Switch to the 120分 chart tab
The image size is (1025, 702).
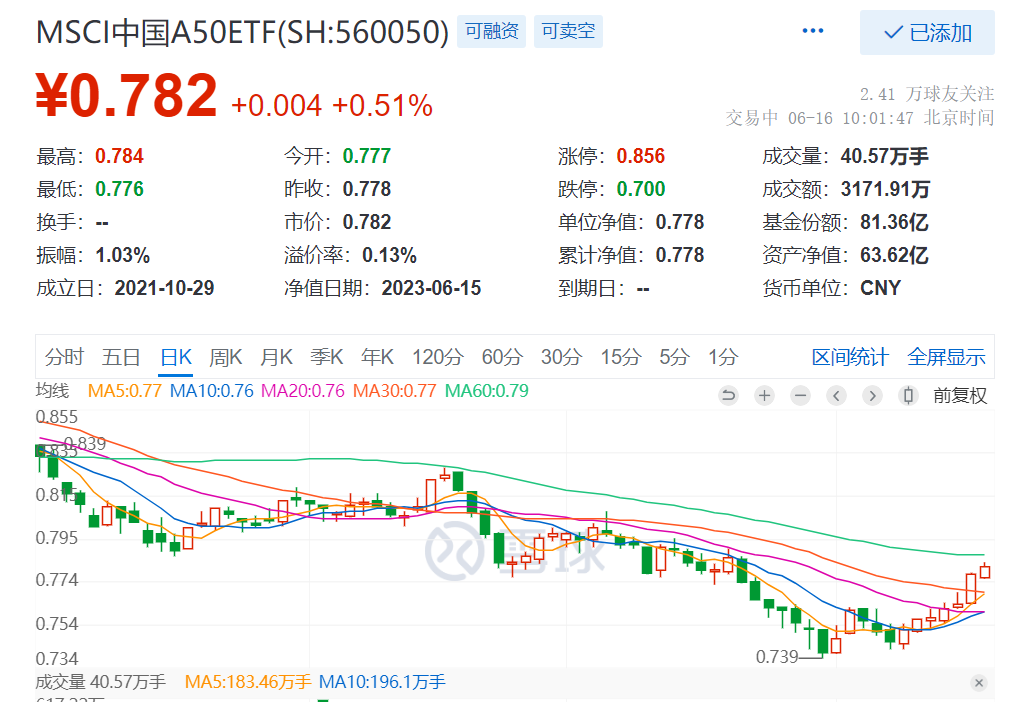click(437, 357)
